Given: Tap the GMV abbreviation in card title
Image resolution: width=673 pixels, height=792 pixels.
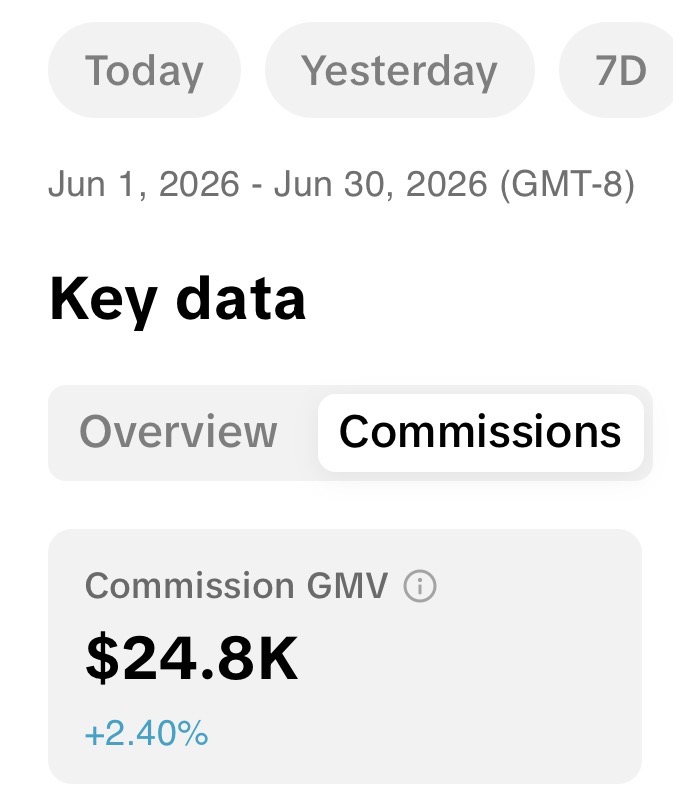Looking at the screenshot, I should [348, 586].
